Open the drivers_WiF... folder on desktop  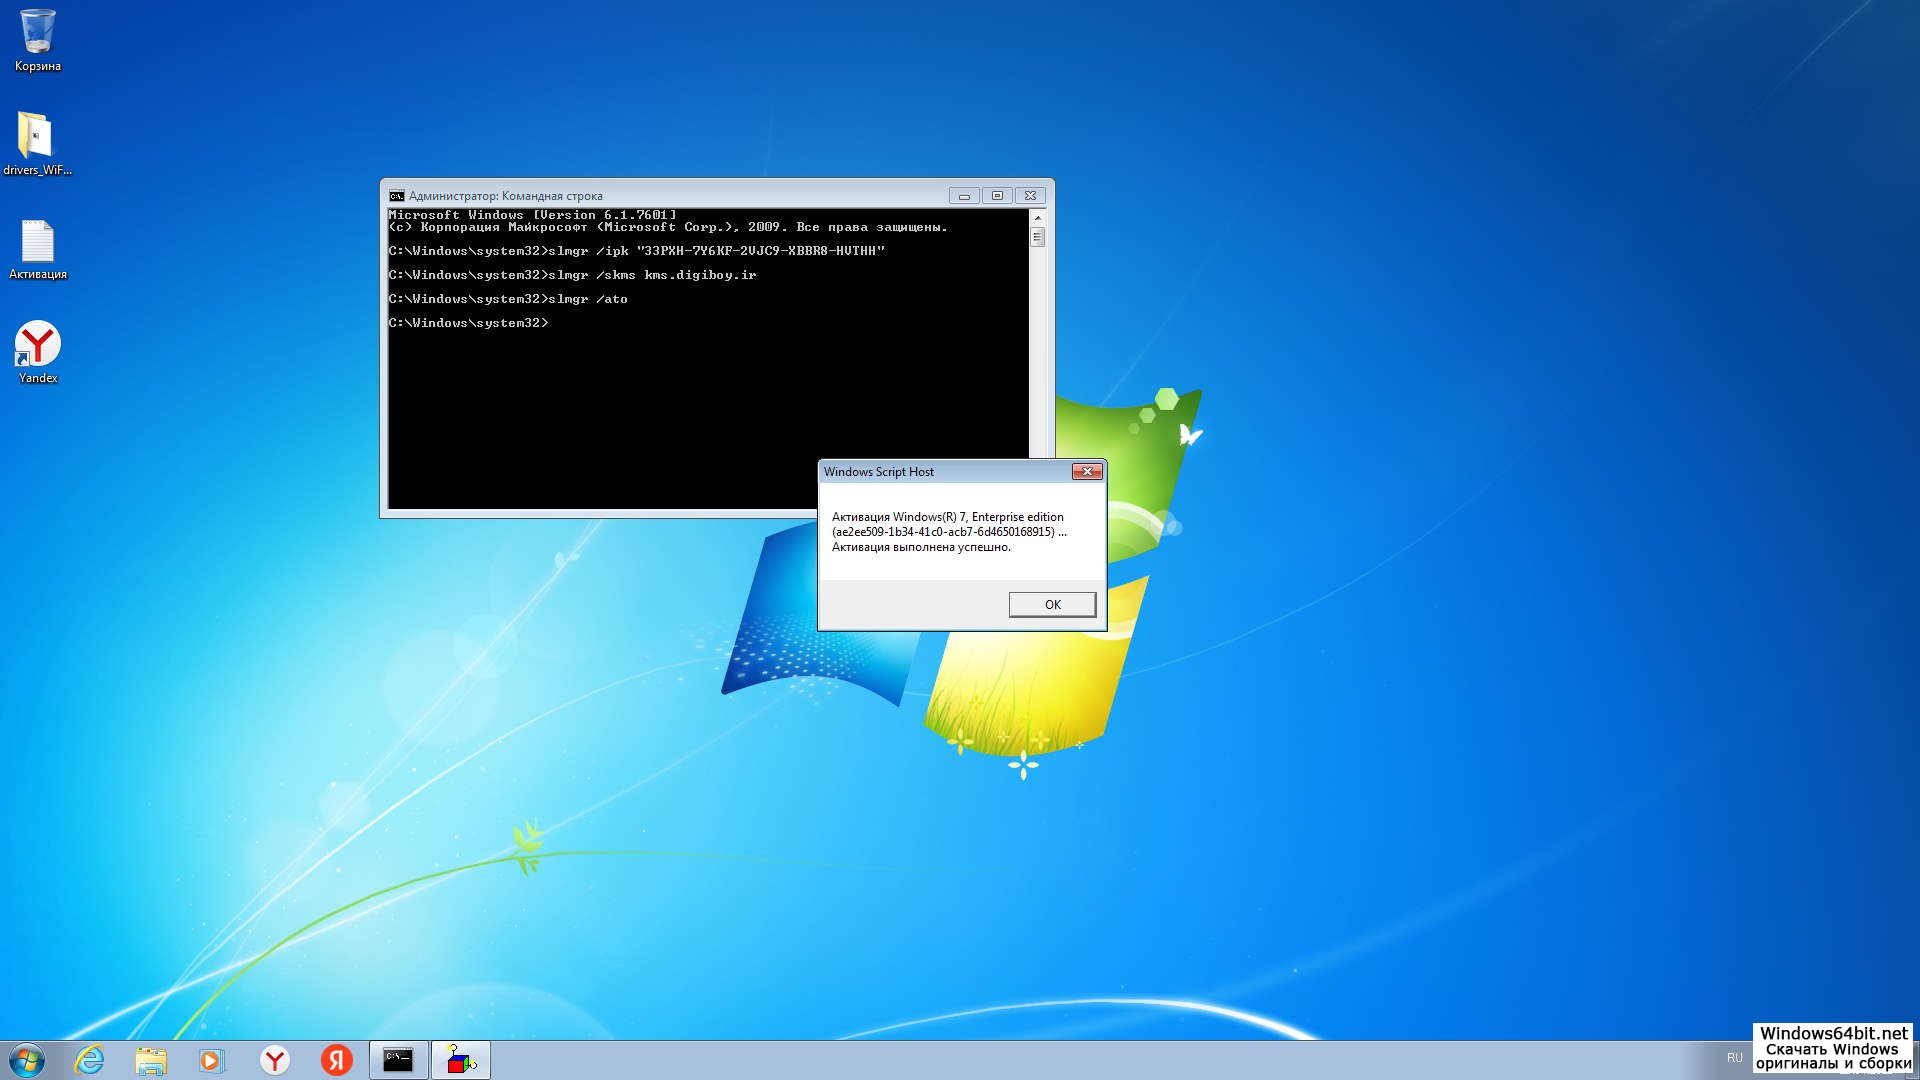[37, 137]
